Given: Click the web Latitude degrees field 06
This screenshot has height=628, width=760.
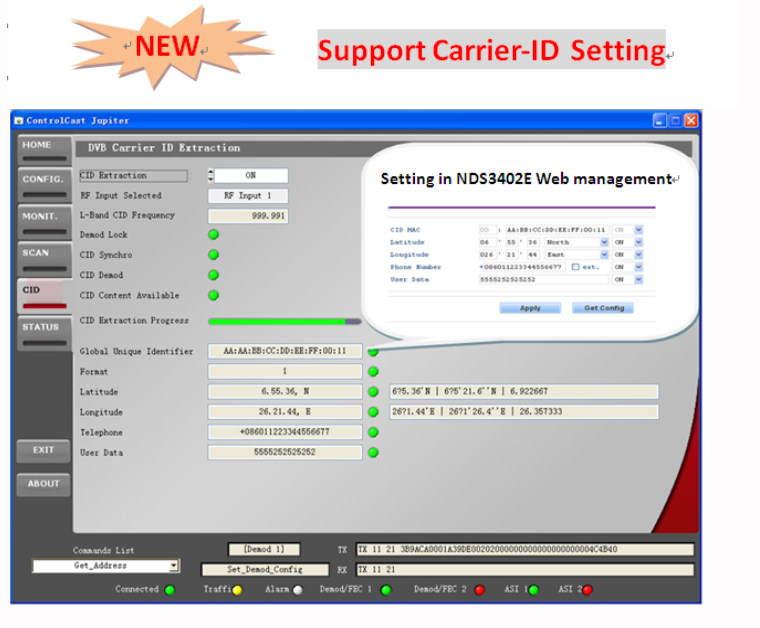Looking at the screenshot, I should 488,242.
